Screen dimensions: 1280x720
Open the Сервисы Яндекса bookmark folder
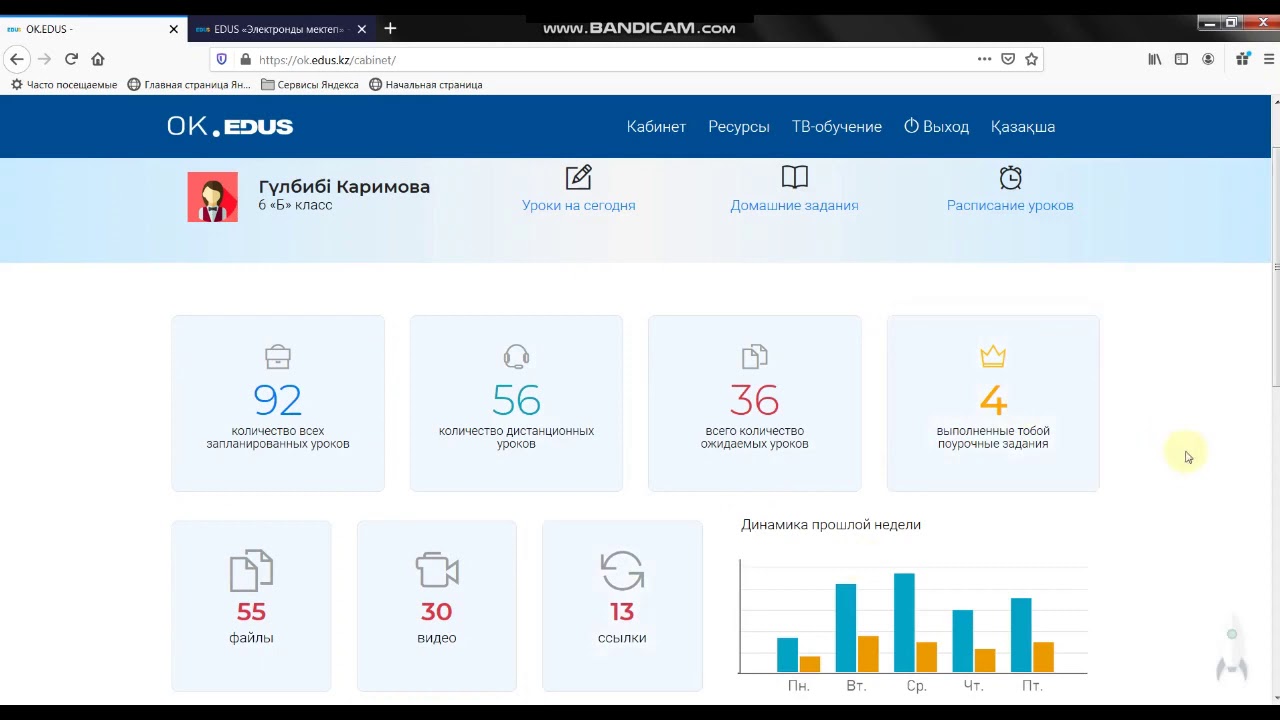pyautogui.click(x=310, y=85)
